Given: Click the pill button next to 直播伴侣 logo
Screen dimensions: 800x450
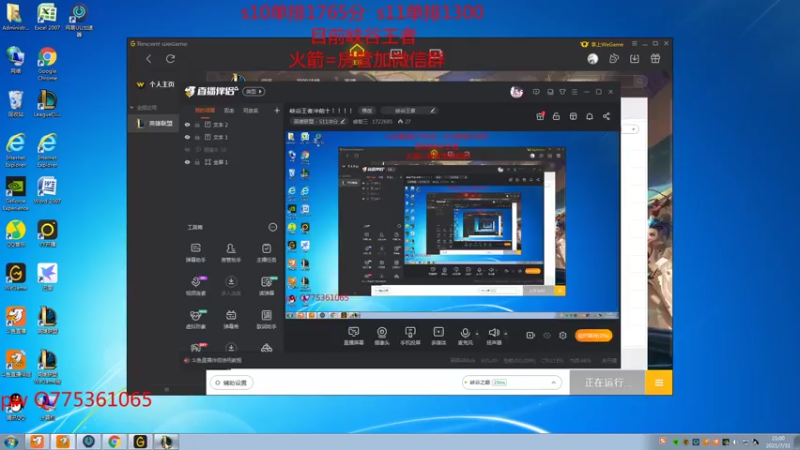Looking at the screenshot, I should tap(254, 91).
